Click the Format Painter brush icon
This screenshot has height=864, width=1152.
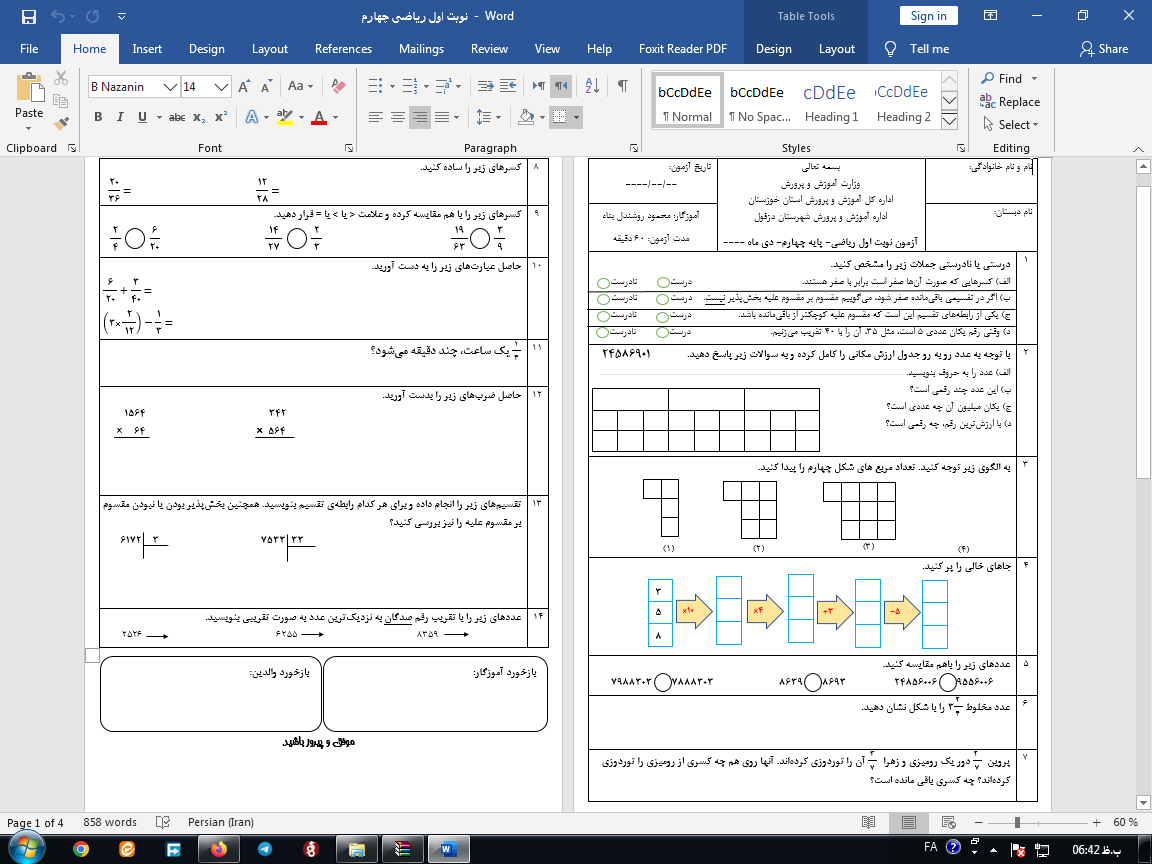61,124
